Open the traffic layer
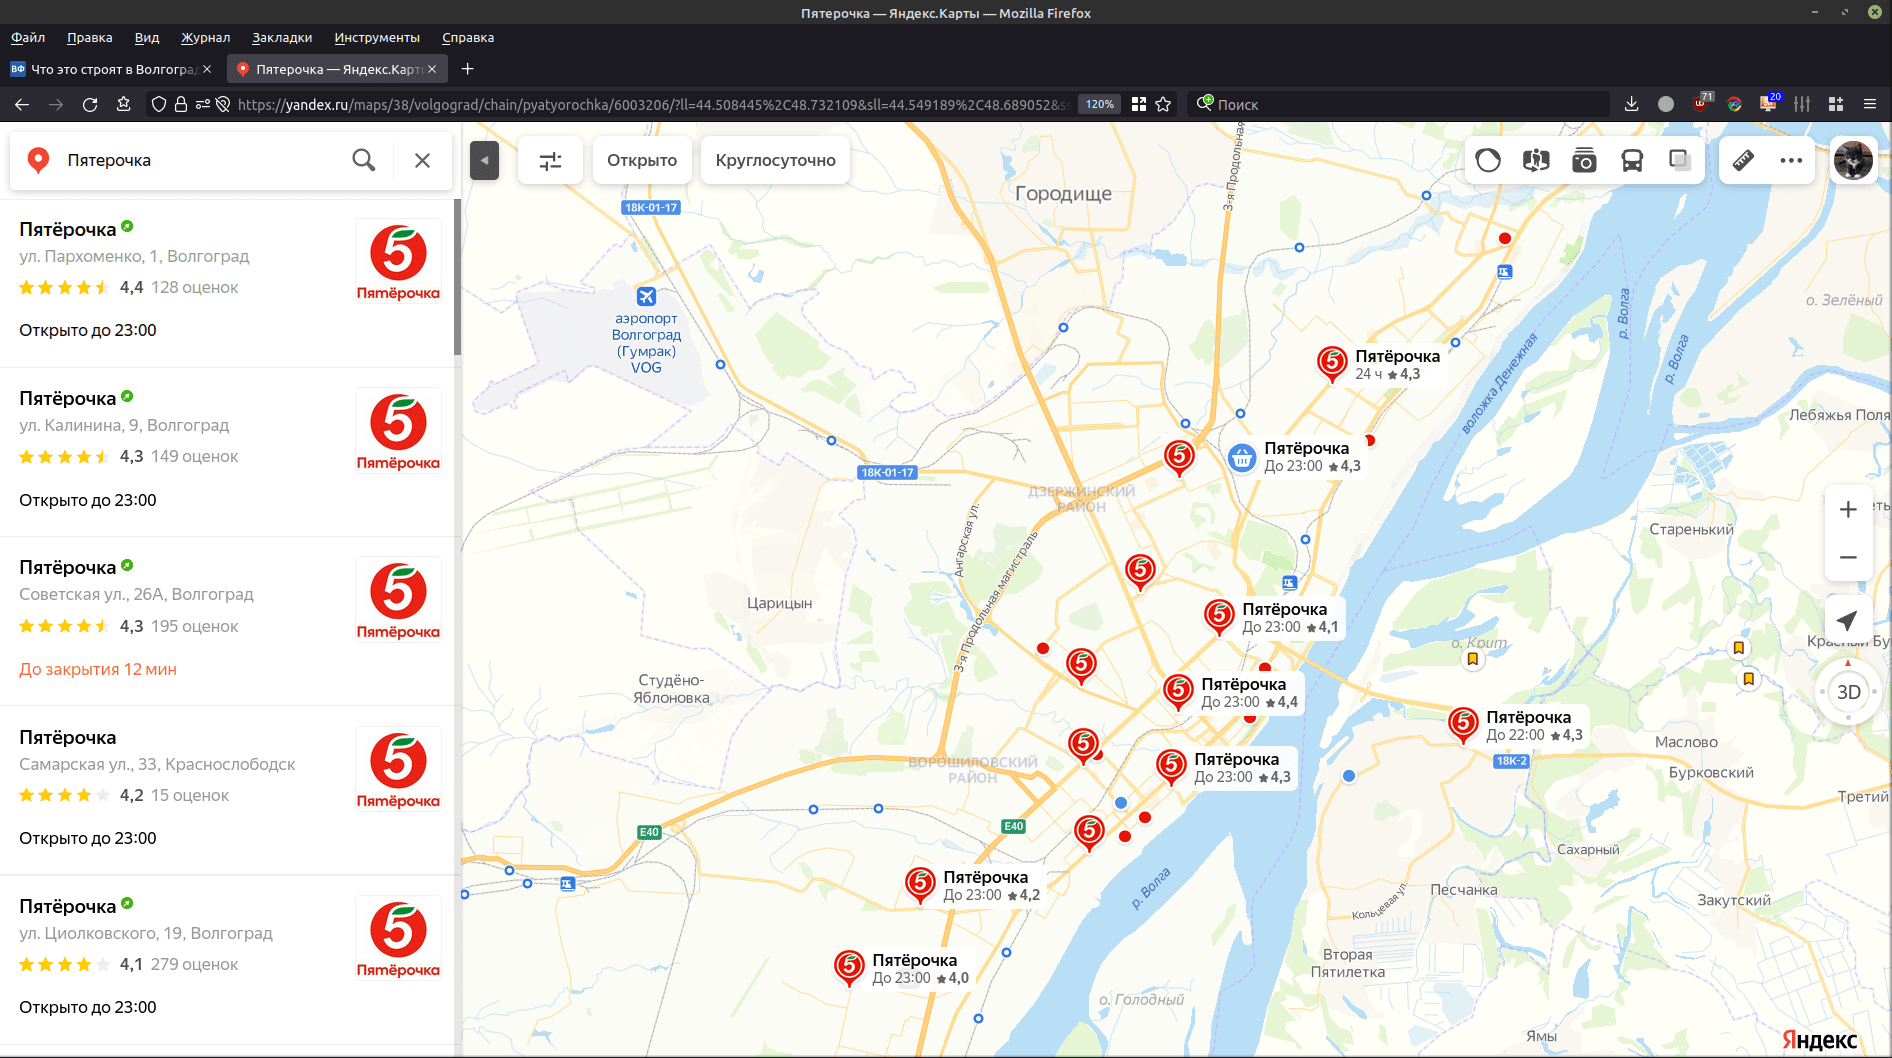The height and width of the screenshot is (1058, 1892). (1488, 160)
